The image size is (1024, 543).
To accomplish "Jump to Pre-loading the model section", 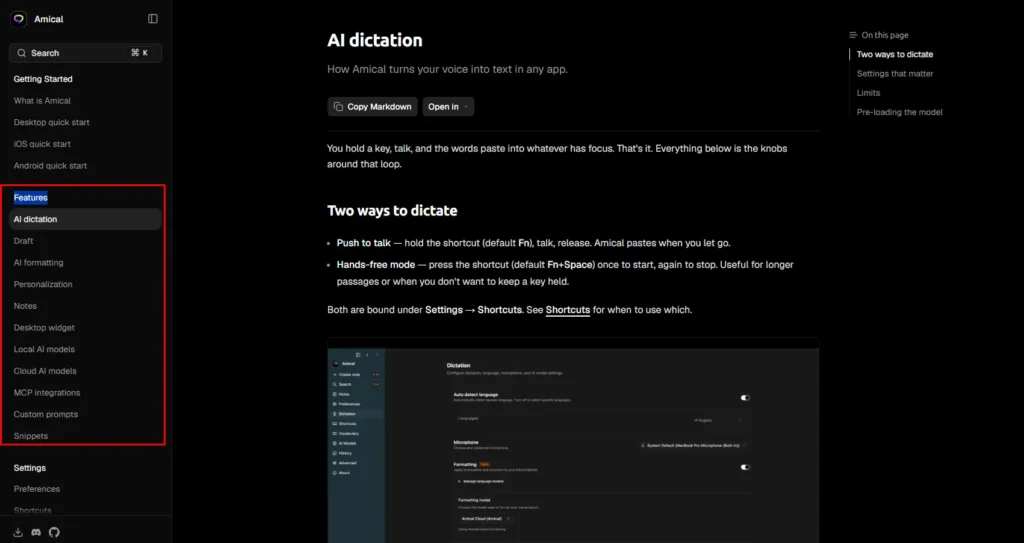I will tap(899, 112).
